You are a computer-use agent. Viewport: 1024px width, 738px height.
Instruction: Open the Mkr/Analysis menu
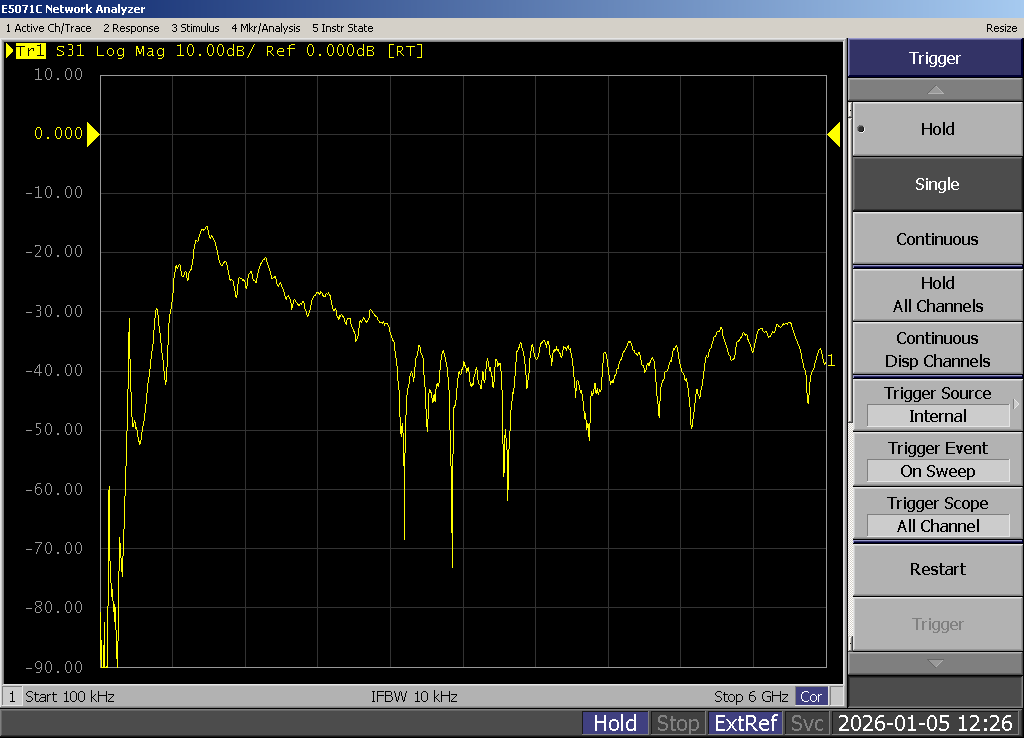click(x=265, y=28)
